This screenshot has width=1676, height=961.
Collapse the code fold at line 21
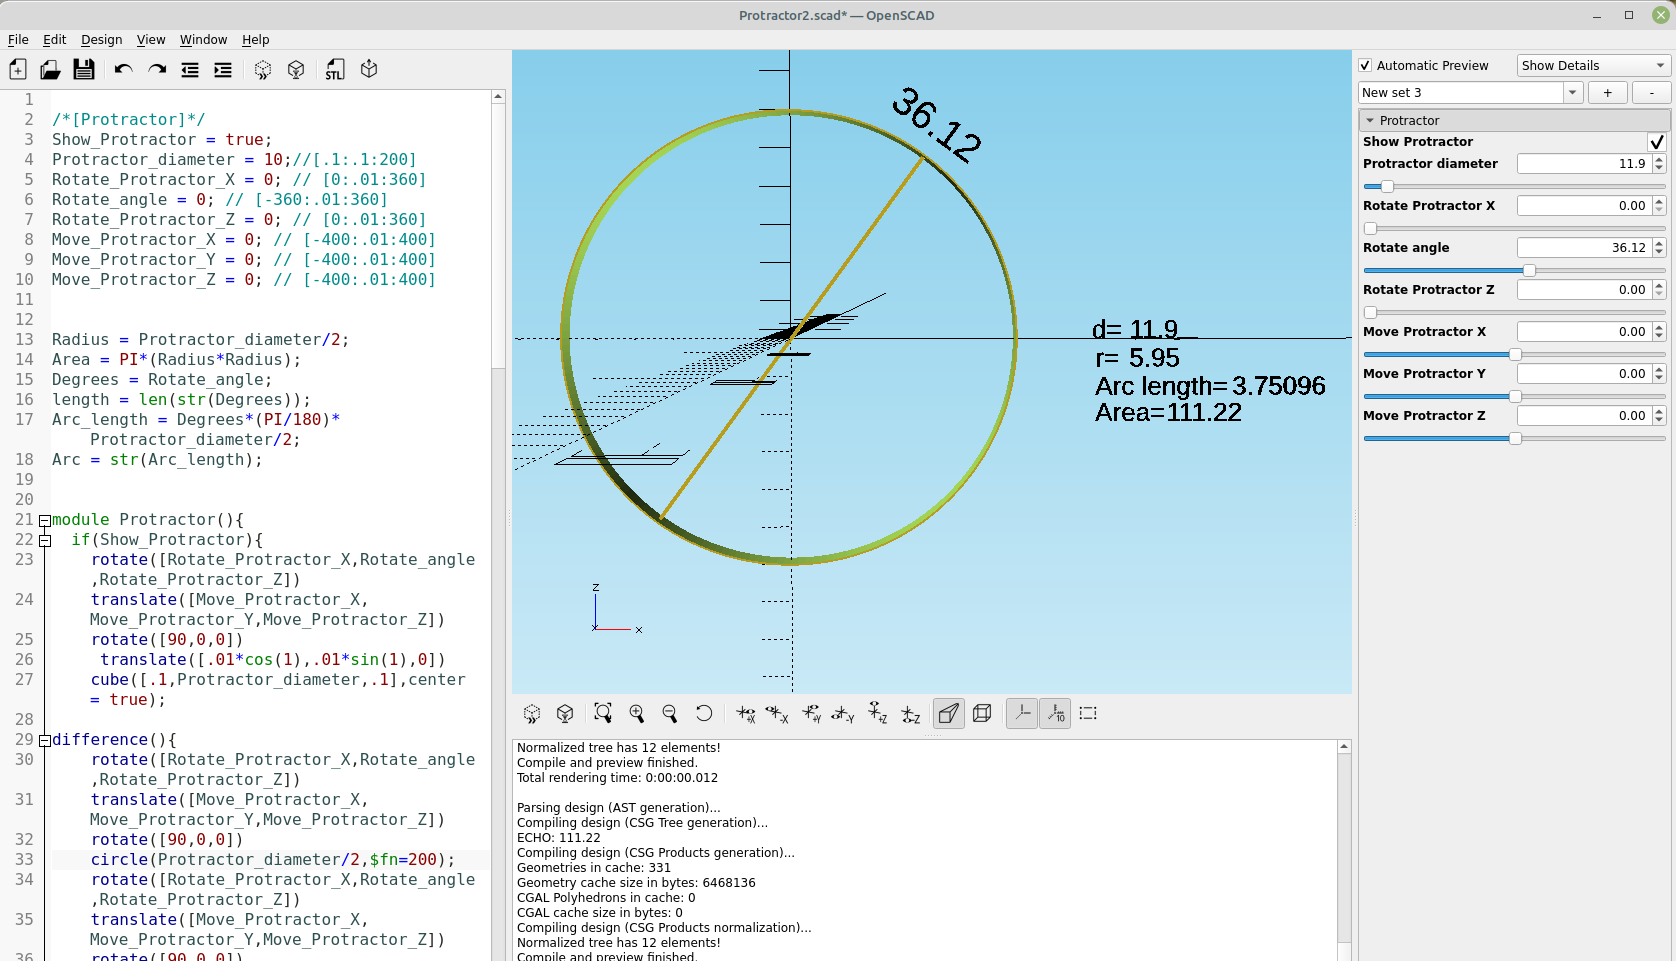[44, 519]
